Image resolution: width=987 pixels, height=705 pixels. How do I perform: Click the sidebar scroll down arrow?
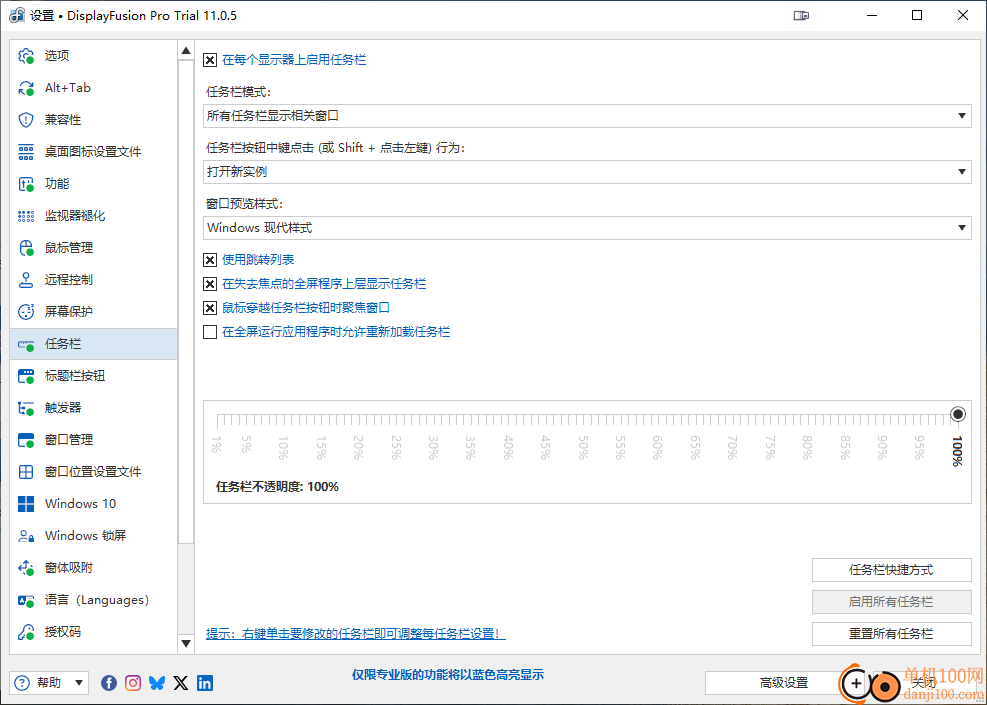186,643
